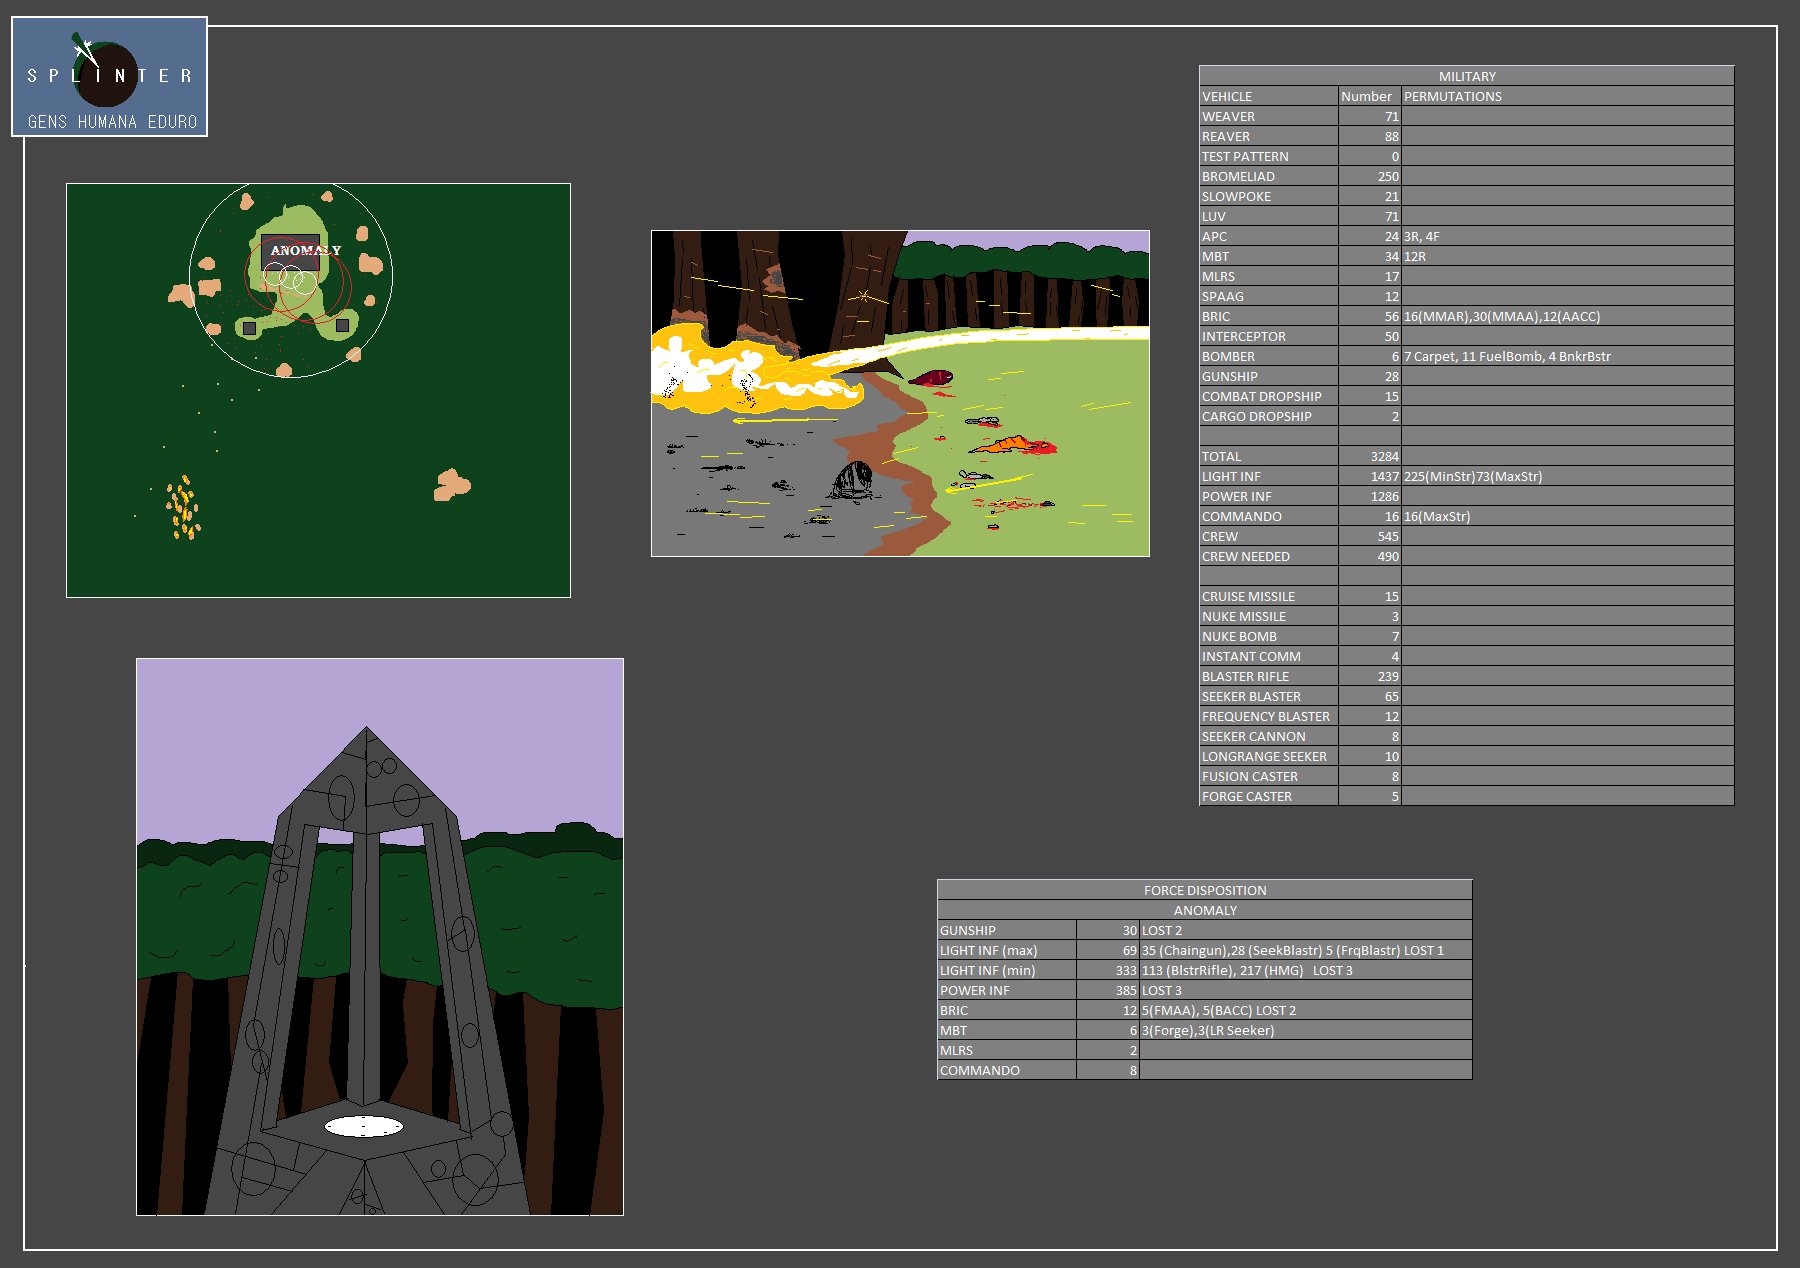Click the Splinter logo in the corner
This screenshot has width=1800, height=1268.
point(109,76)
